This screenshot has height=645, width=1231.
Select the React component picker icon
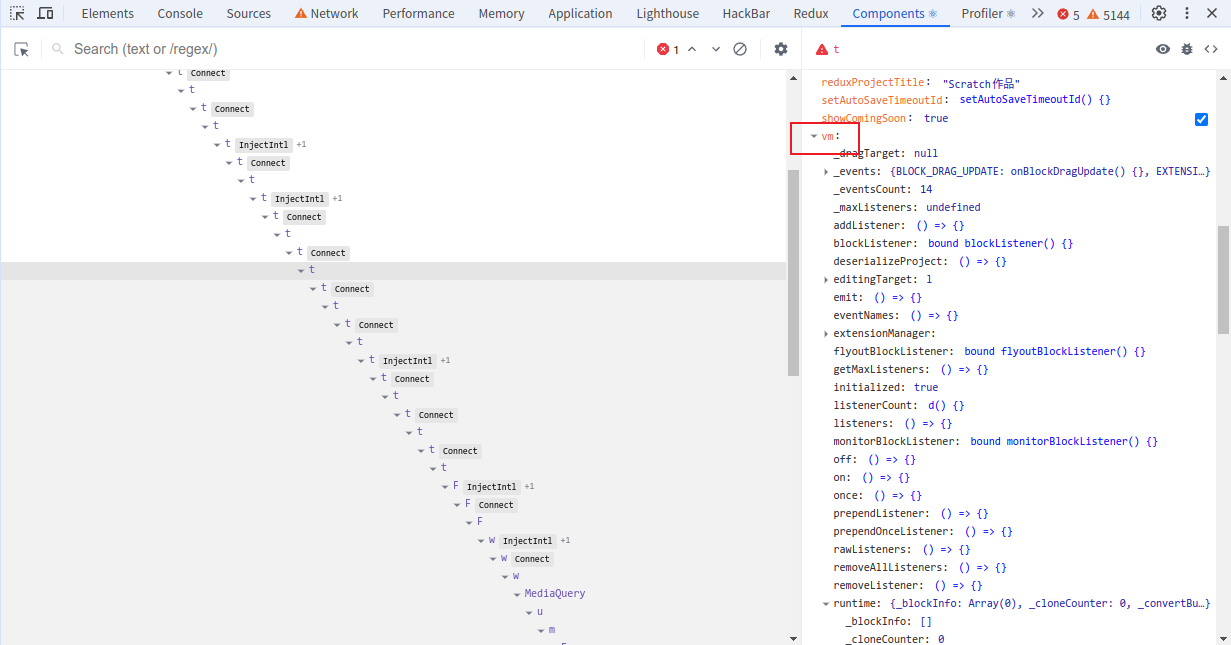[21, 48]
